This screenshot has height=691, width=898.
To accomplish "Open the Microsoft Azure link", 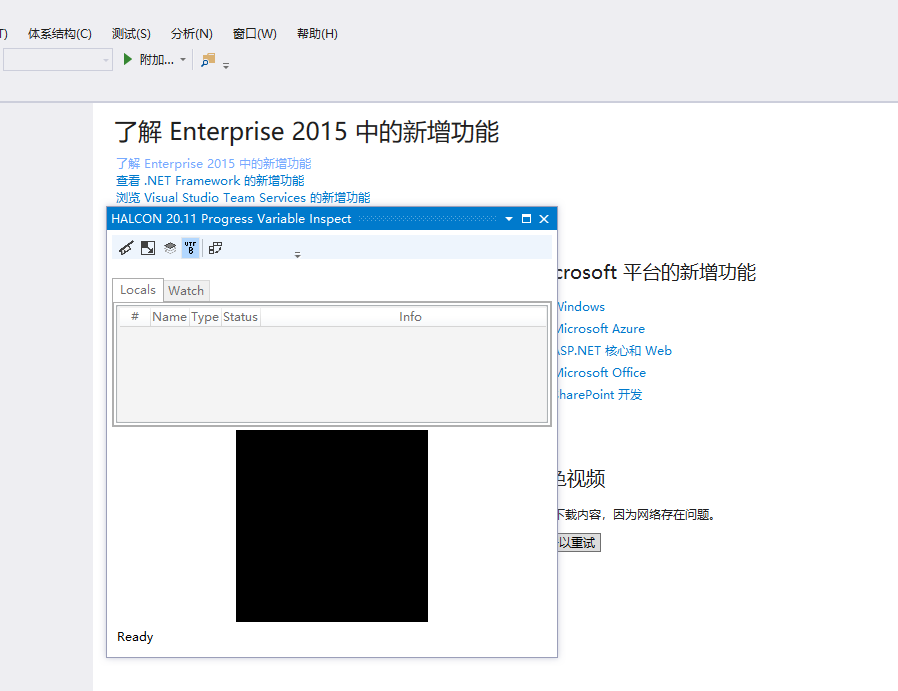I will coord(603,328).
